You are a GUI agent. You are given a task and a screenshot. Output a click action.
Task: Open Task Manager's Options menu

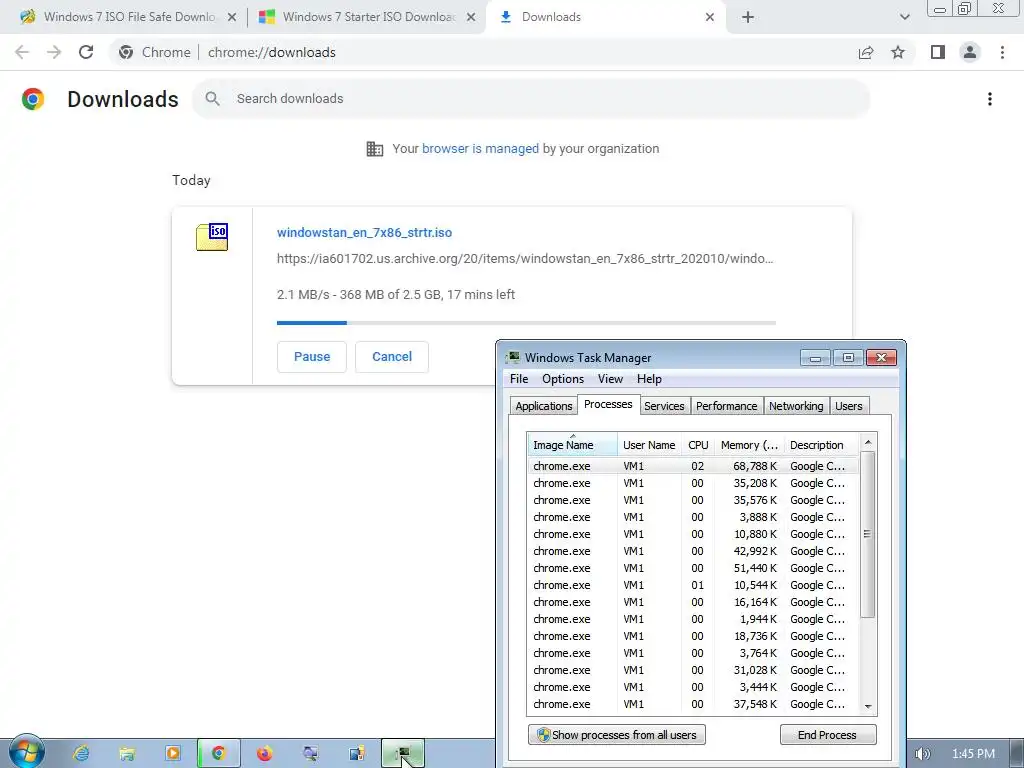(563, 379)
